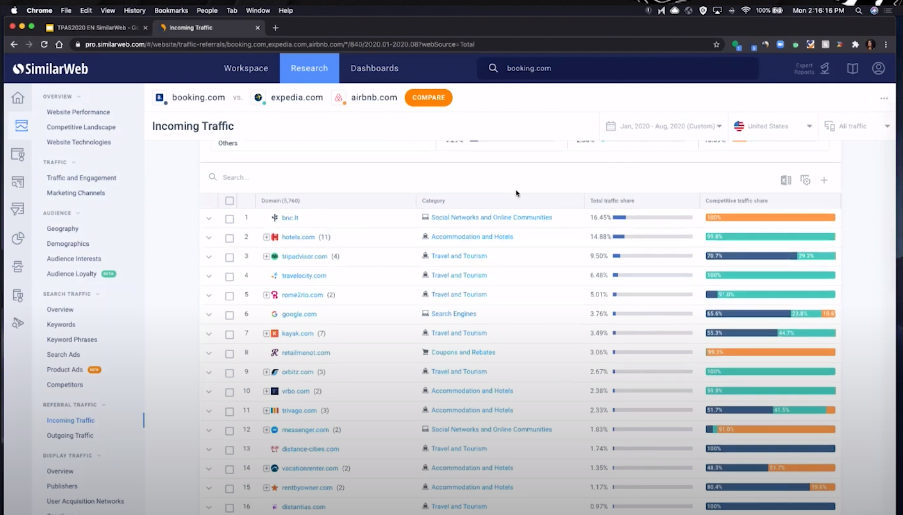Open the user account profile icon

[x=878, y=69]
